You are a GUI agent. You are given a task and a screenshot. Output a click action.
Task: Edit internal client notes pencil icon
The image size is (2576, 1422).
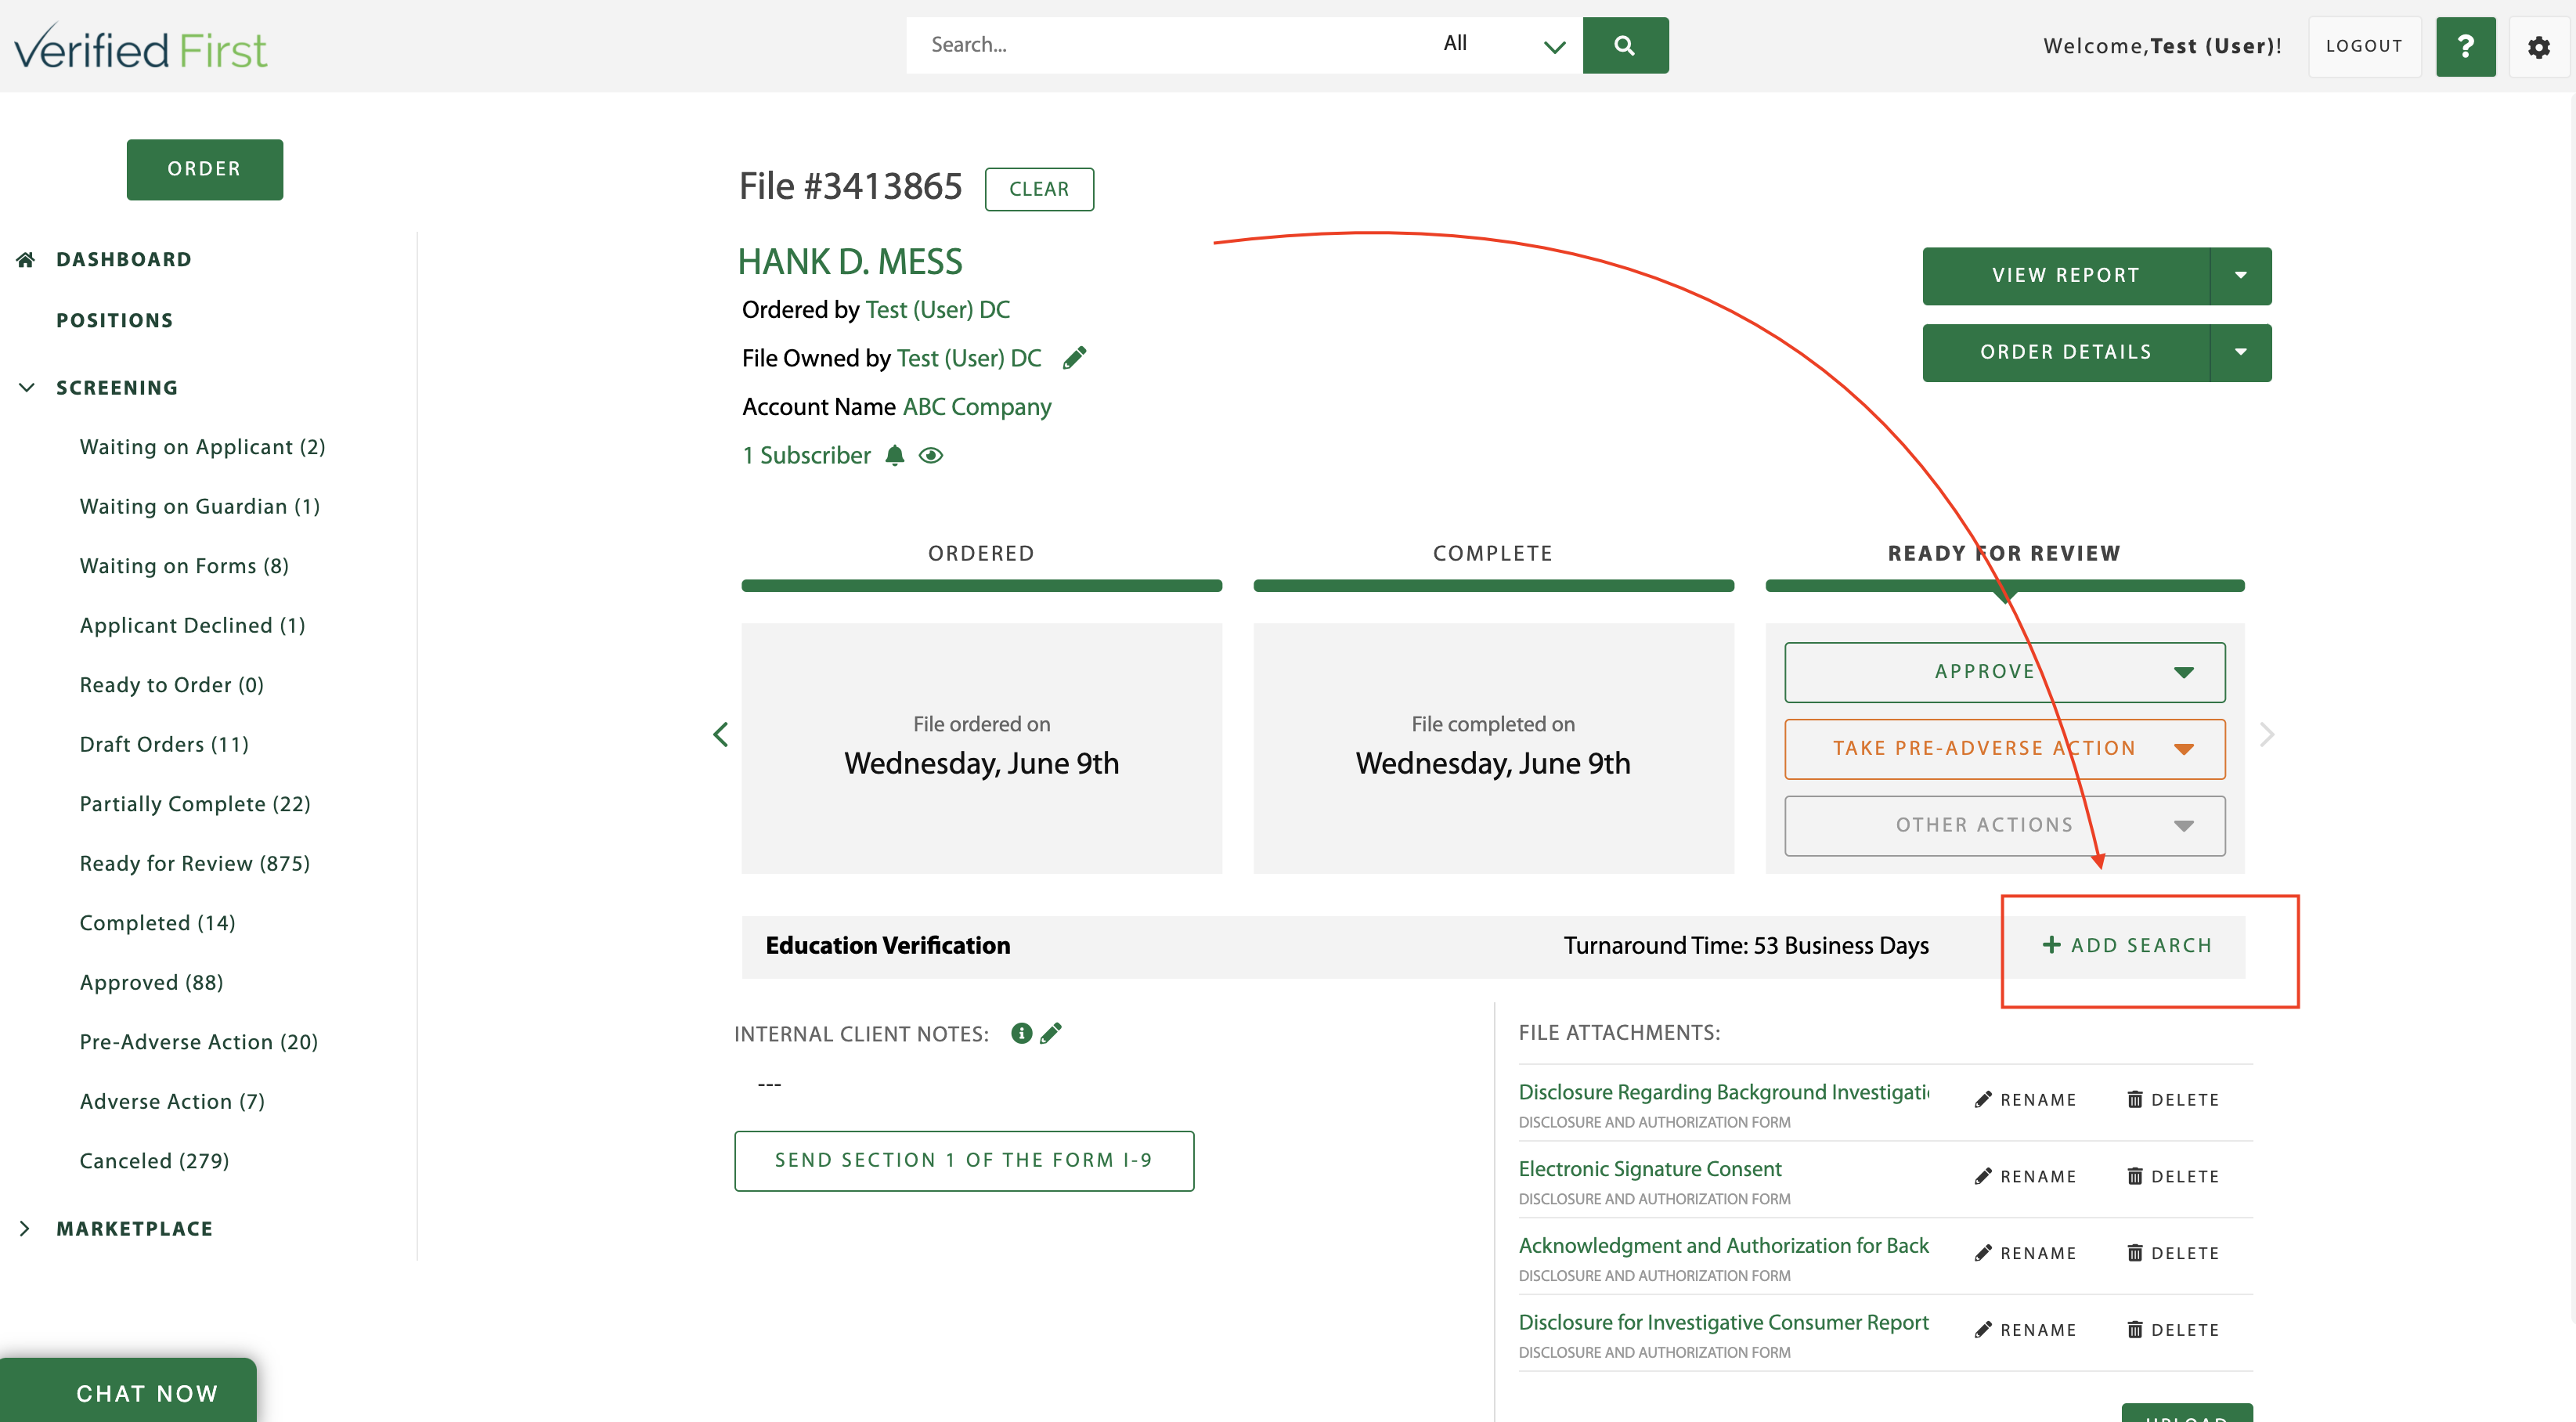pos(1051,1033)
